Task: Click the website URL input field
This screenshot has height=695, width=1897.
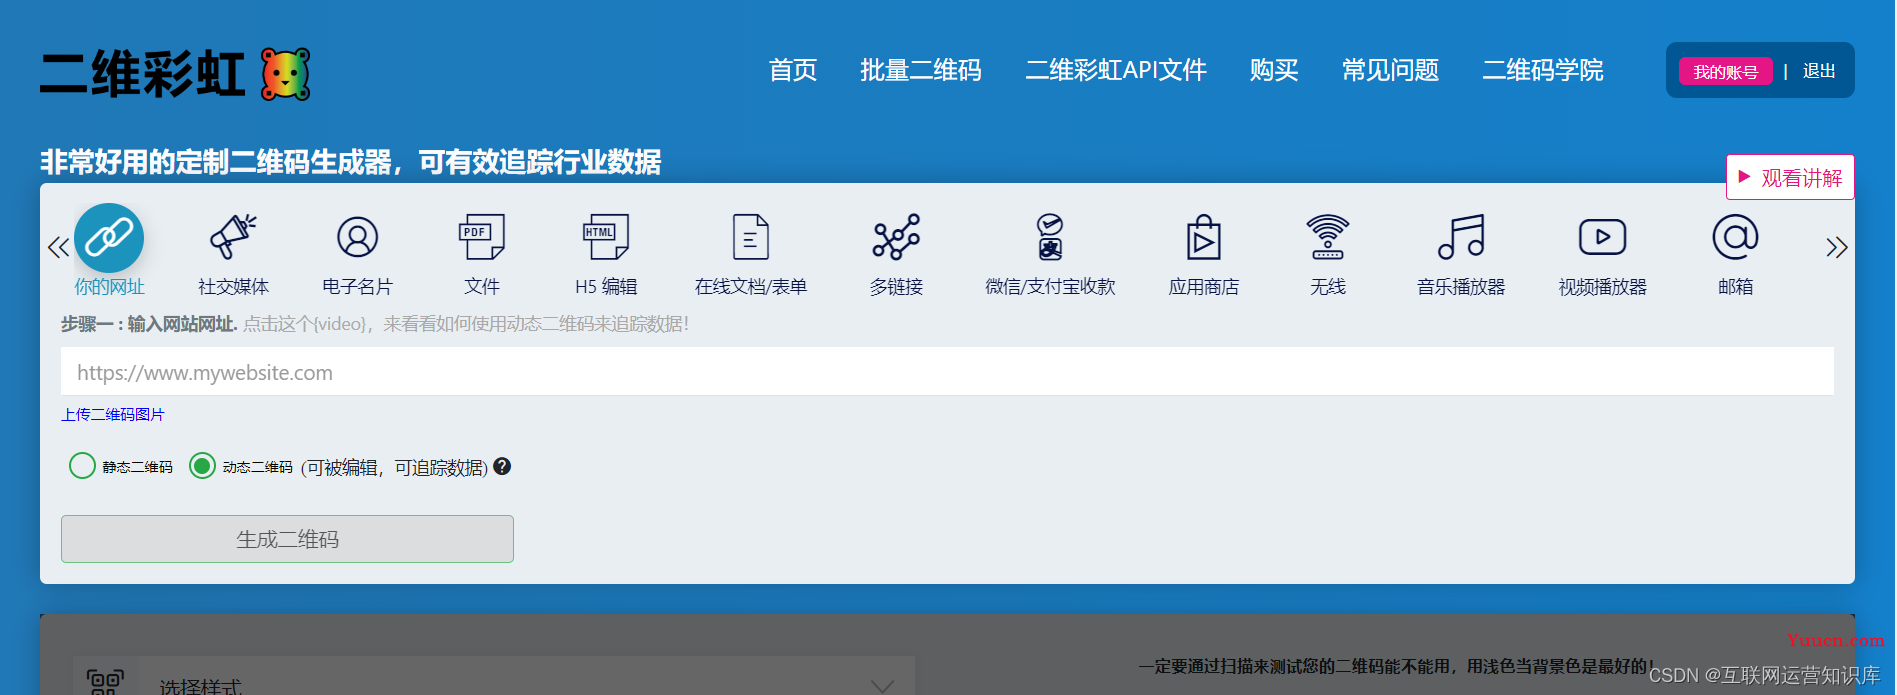Action: (x=947, y=372)
